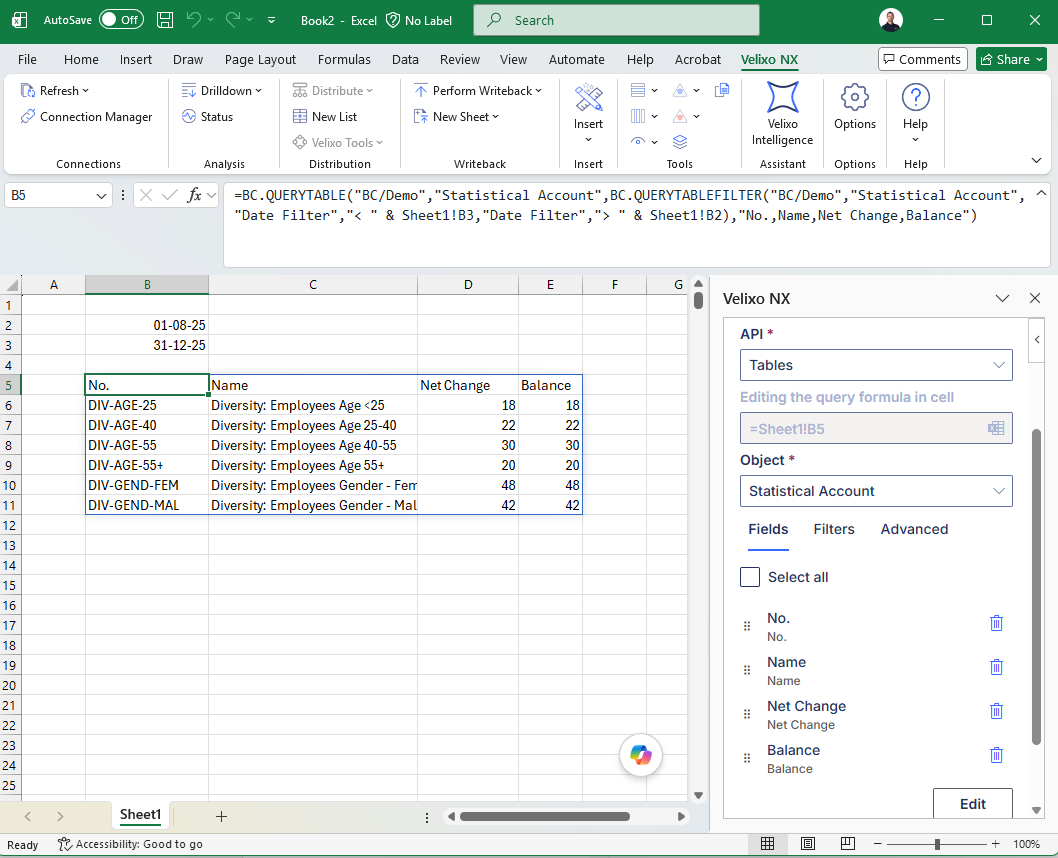Click the red triangle layers icon in Tools
This screenshot has height=858, width=1058.
point(680,116)
